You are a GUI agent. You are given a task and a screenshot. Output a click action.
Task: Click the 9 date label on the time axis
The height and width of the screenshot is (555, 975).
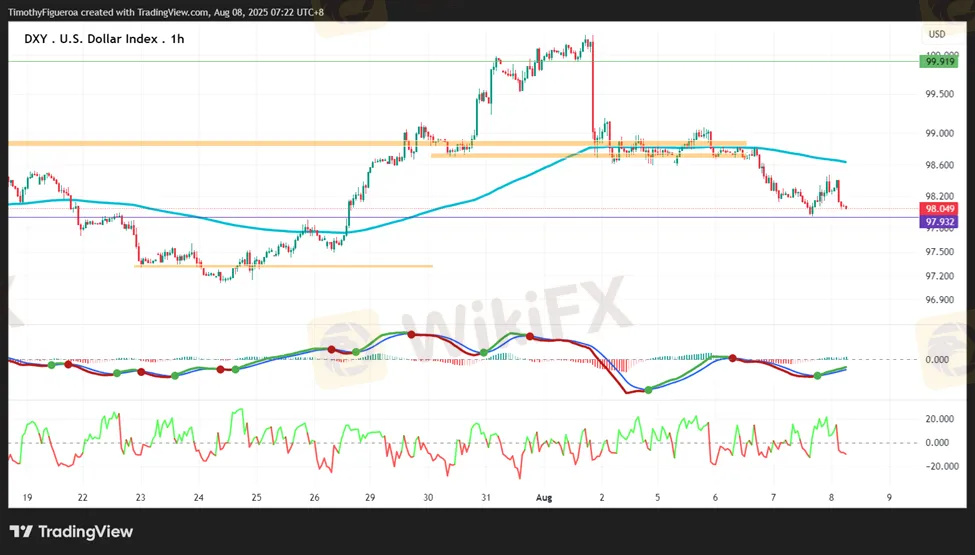889,497
